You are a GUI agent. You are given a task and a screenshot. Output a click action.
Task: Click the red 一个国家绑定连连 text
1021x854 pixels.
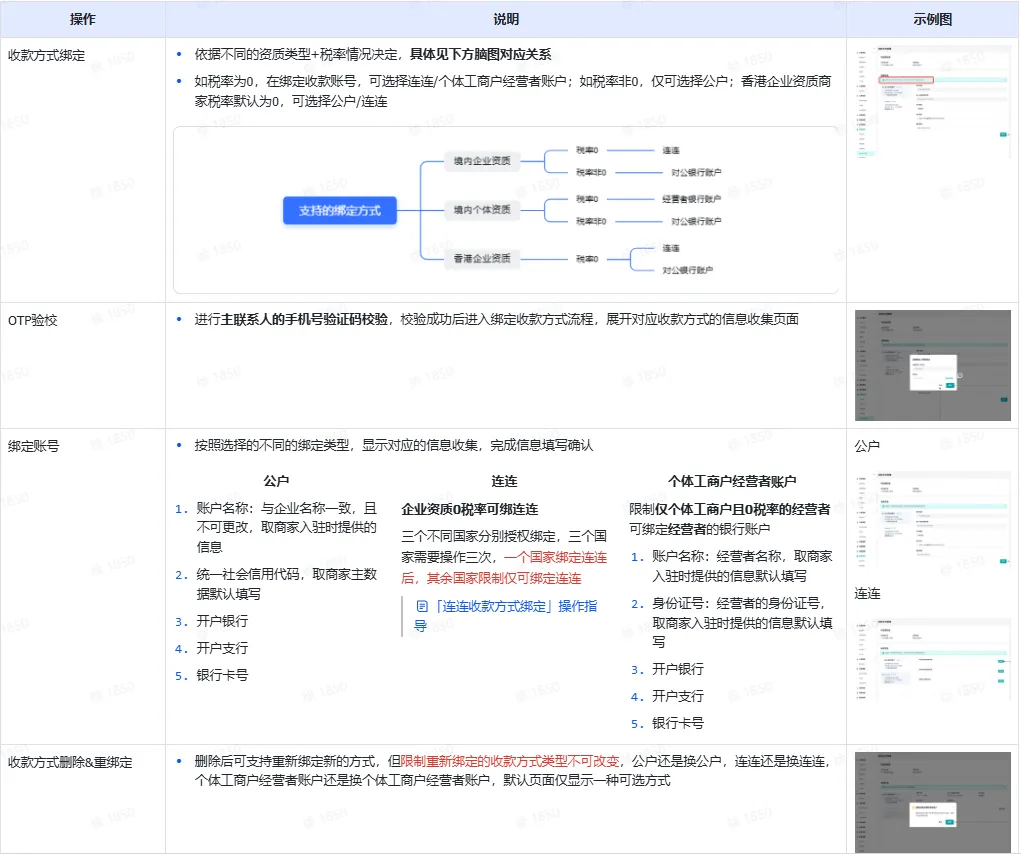[x=555, y=557]
